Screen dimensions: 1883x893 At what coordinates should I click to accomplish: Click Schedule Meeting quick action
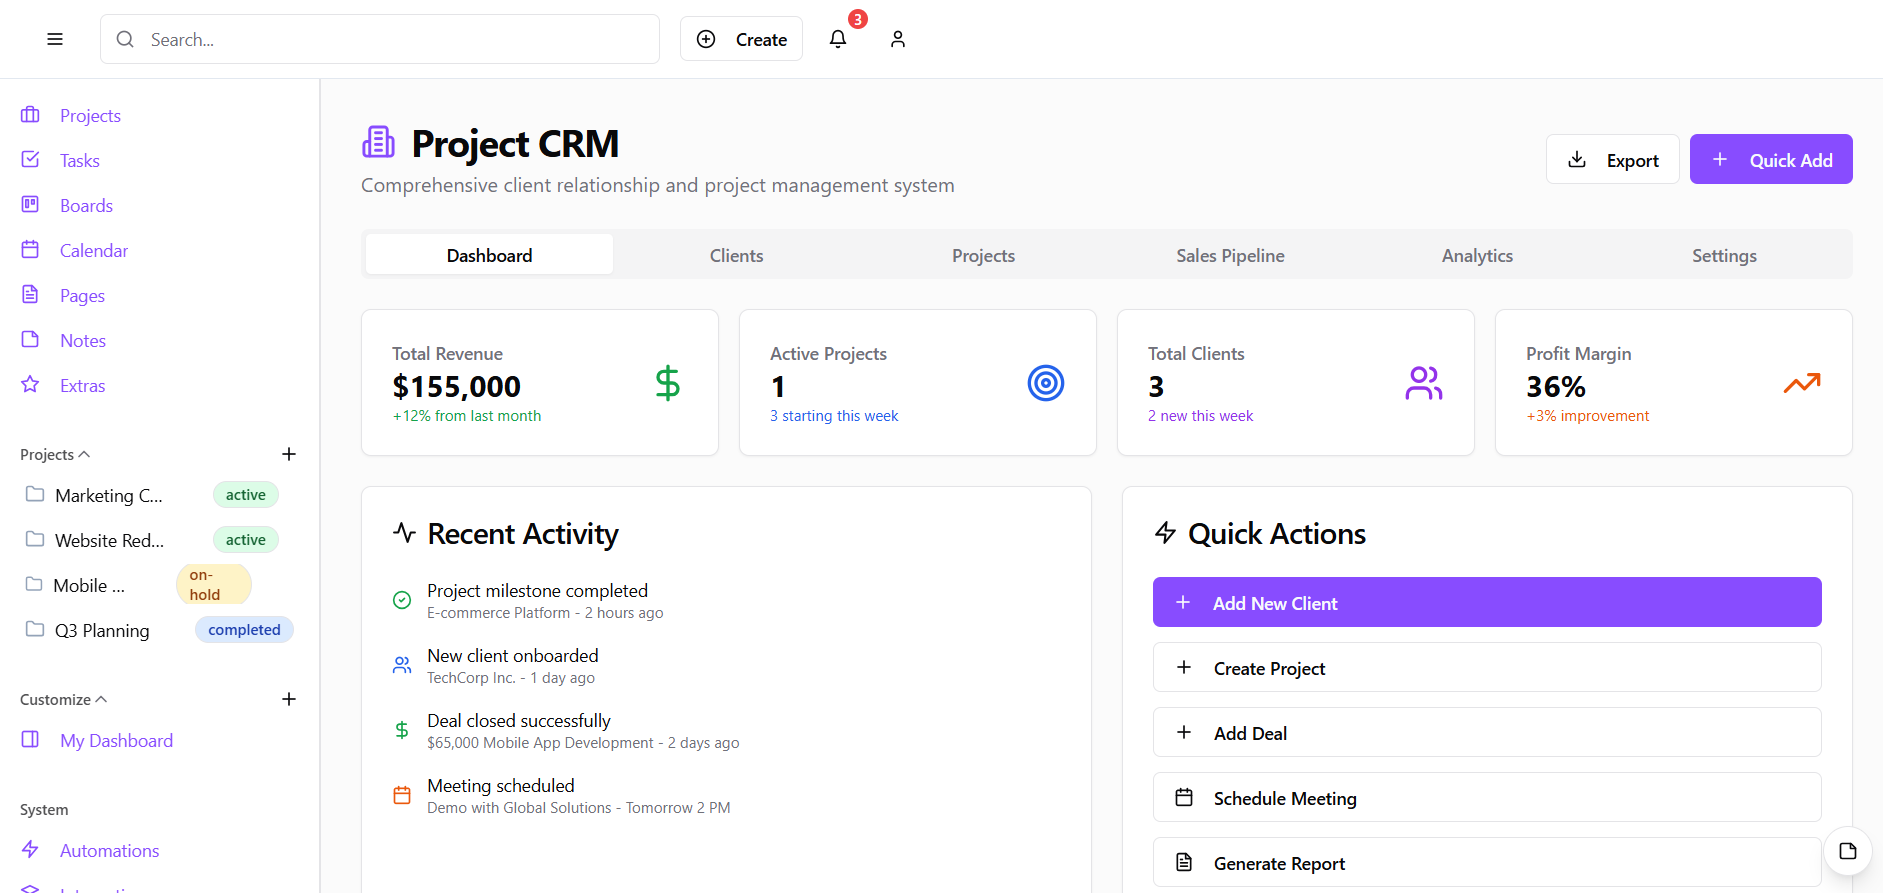(1487, 797)
